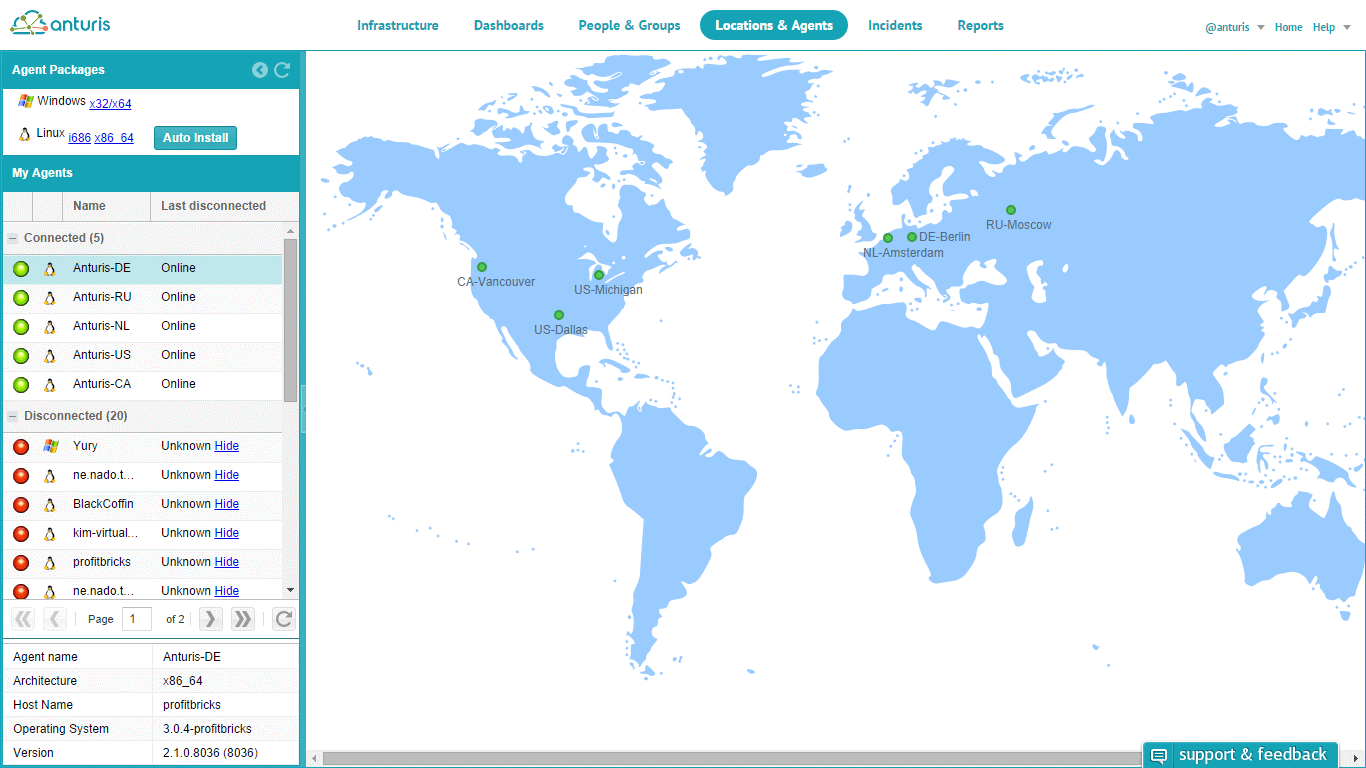Refresh the Agent Packages panel
The image size is (1366, 768).
click(282, 70)
